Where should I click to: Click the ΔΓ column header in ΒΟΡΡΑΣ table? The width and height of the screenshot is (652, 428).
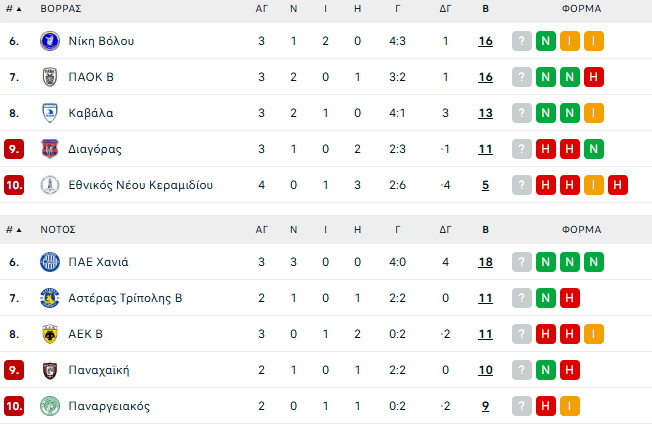click(445, 8)
